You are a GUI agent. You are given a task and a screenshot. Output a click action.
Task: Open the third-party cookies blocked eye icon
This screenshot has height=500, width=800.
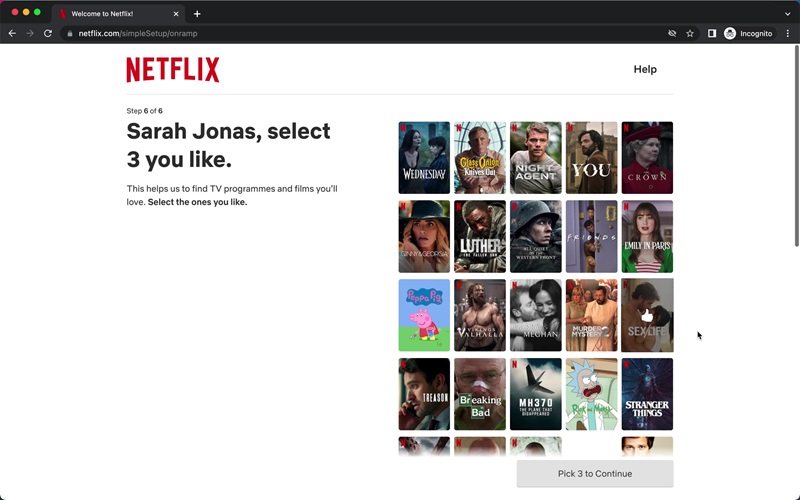(x=672, y=34)
